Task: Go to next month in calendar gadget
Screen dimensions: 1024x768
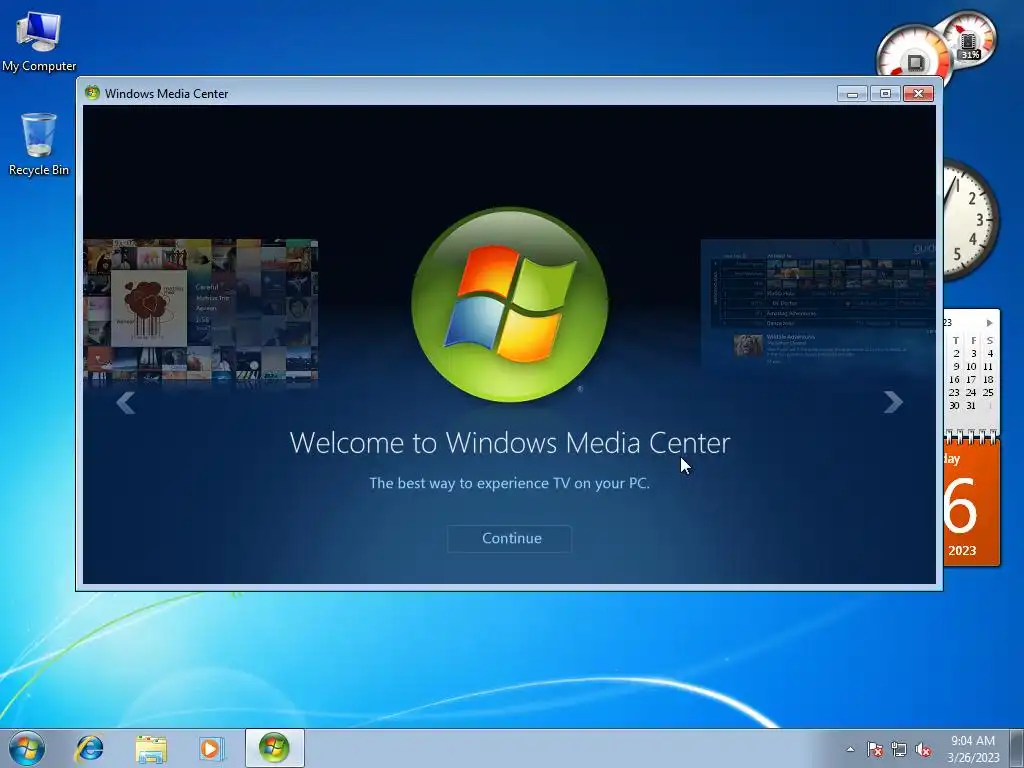Action: [989, 323]
